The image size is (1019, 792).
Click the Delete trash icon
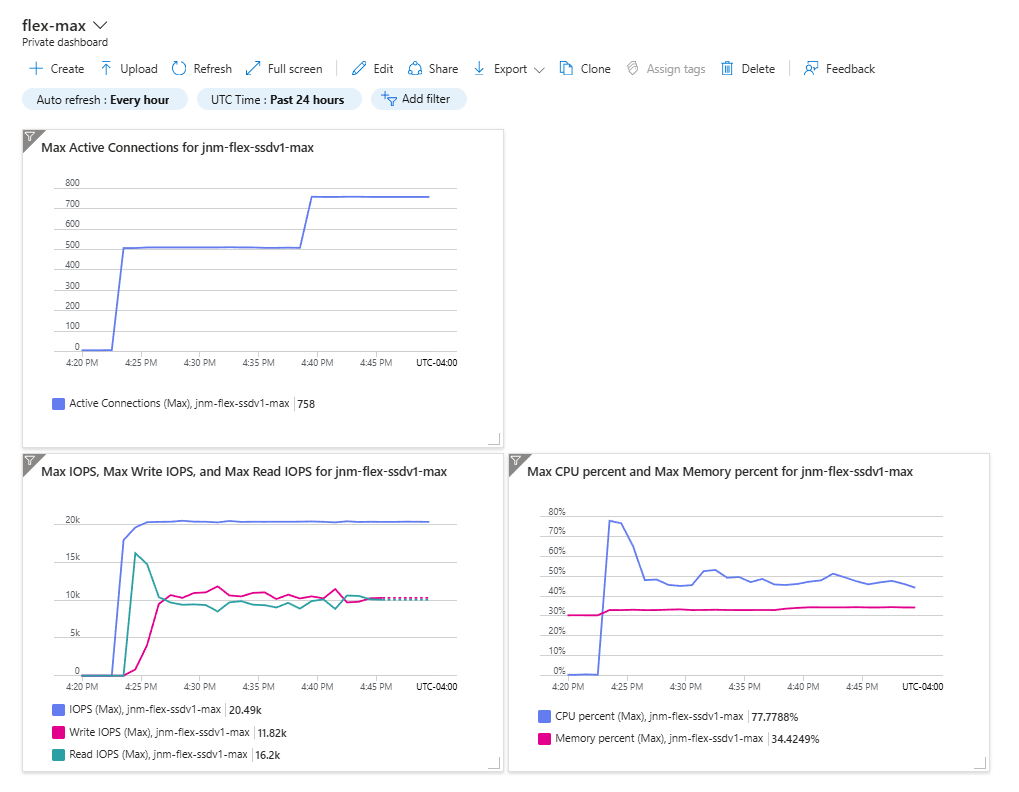pyautogui.click(x=727, y=68)
